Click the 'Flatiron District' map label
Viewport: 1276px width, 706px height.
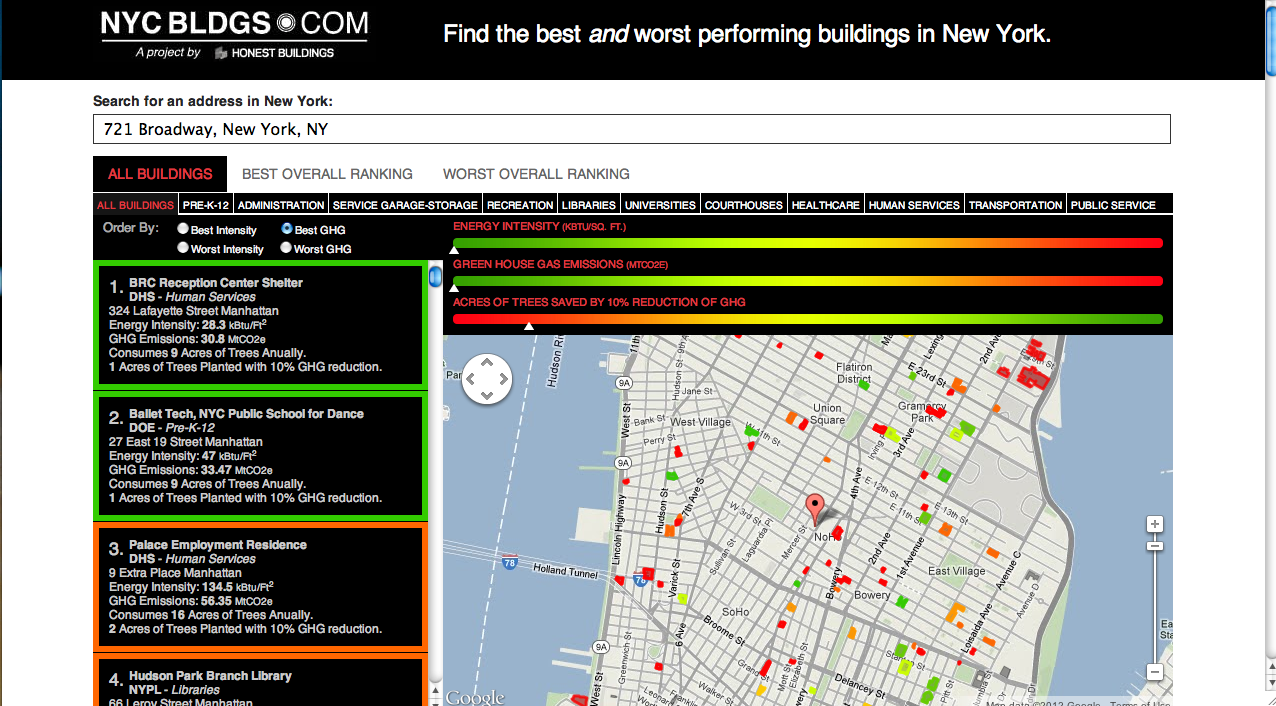point(854,373)
